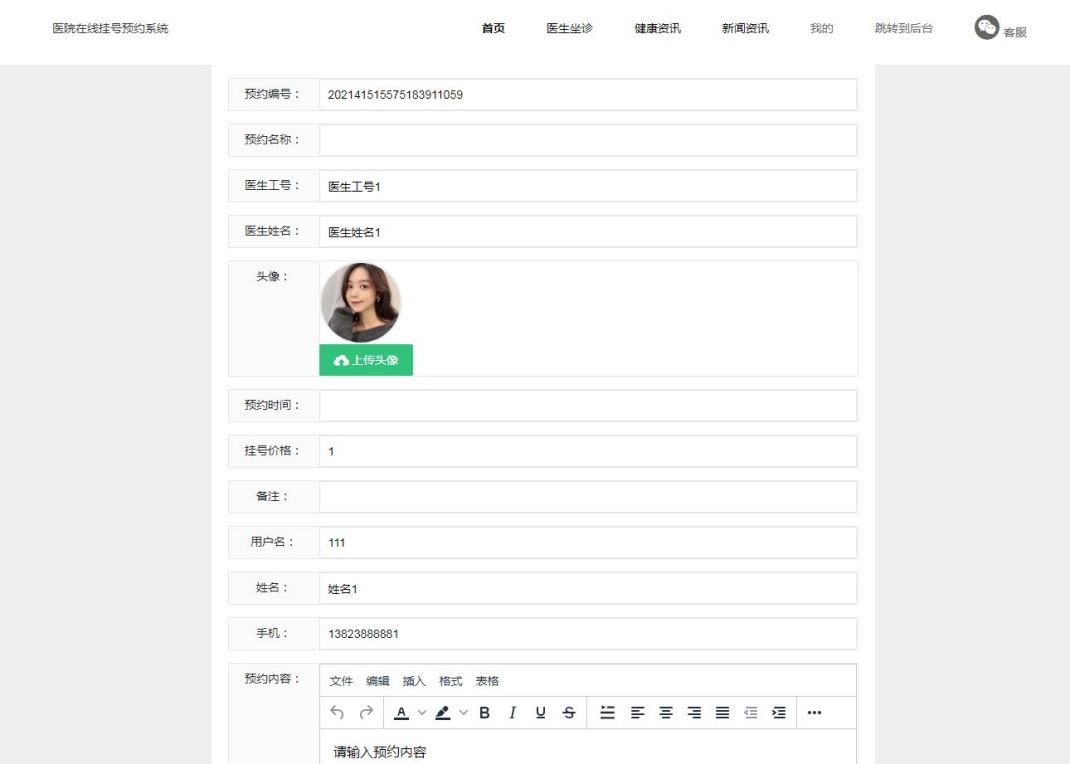Screen dimensions: 1070x764
Task: Click the 手机 input field
Action: pyautogui.click(x=588, y=634)
